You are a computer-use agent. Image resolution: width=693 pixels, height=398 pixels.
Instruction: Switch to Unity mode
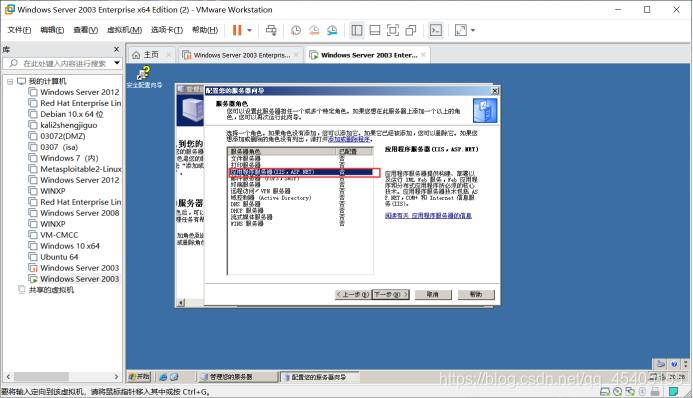[411, 30]
